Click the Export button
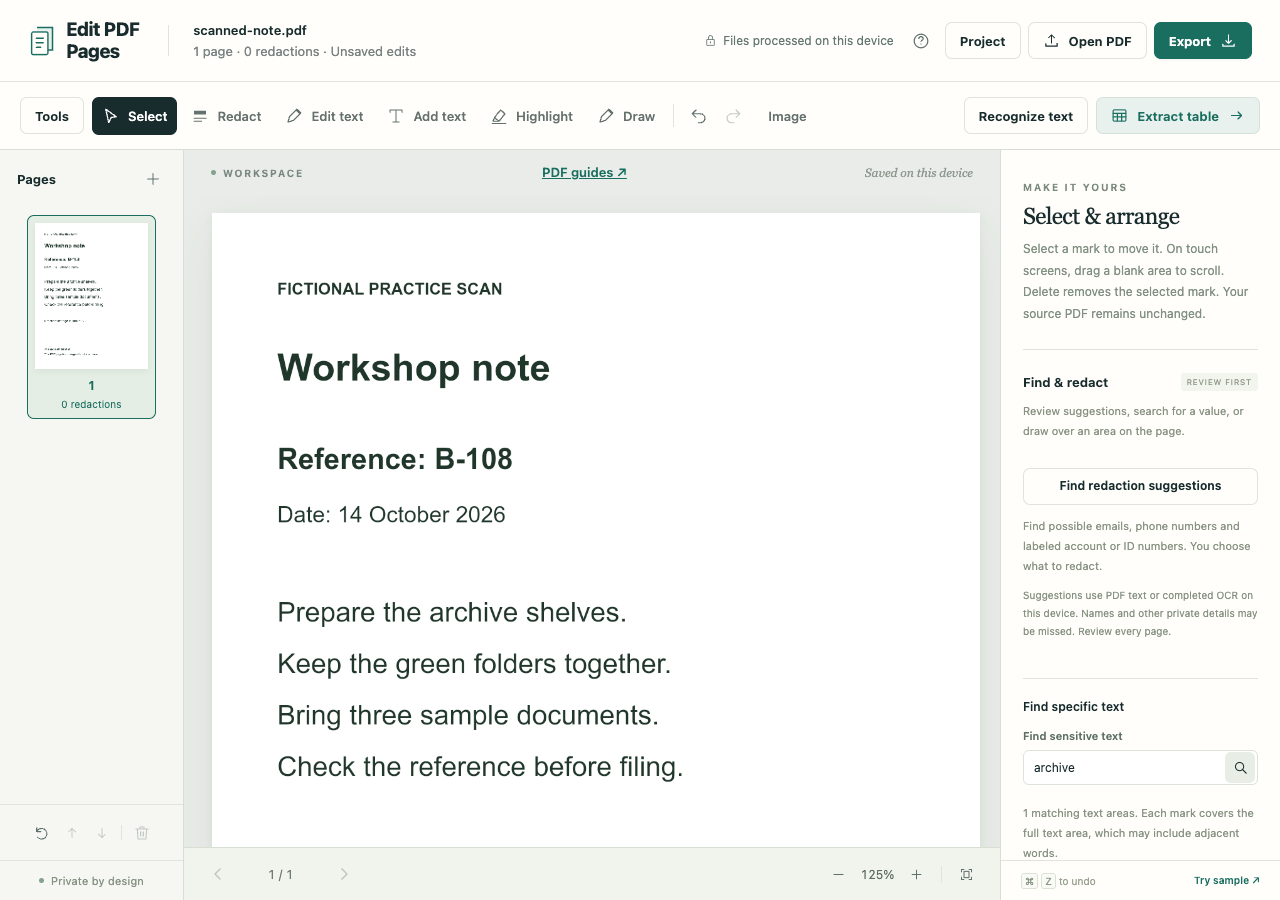 [1203, 41]
